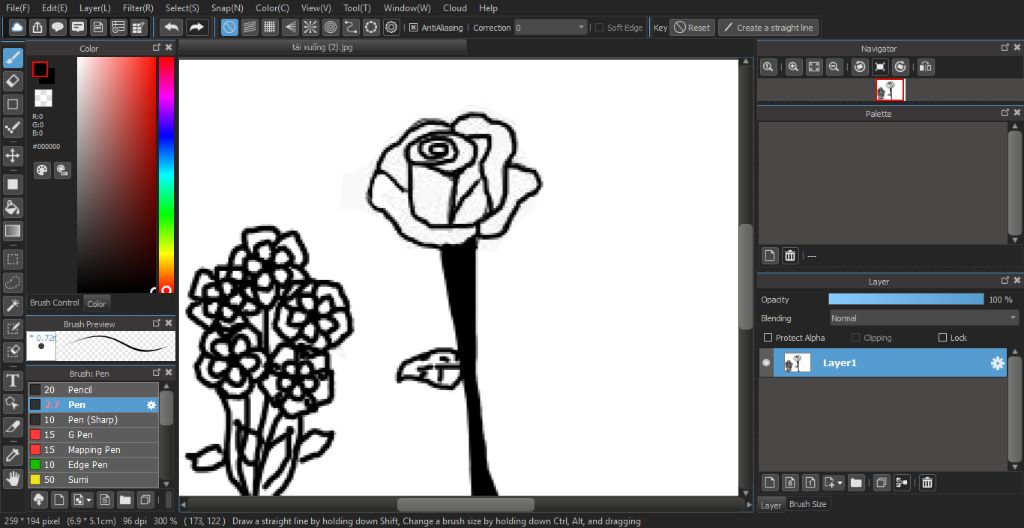Select the Gradient tool

(x=12, y=231)
